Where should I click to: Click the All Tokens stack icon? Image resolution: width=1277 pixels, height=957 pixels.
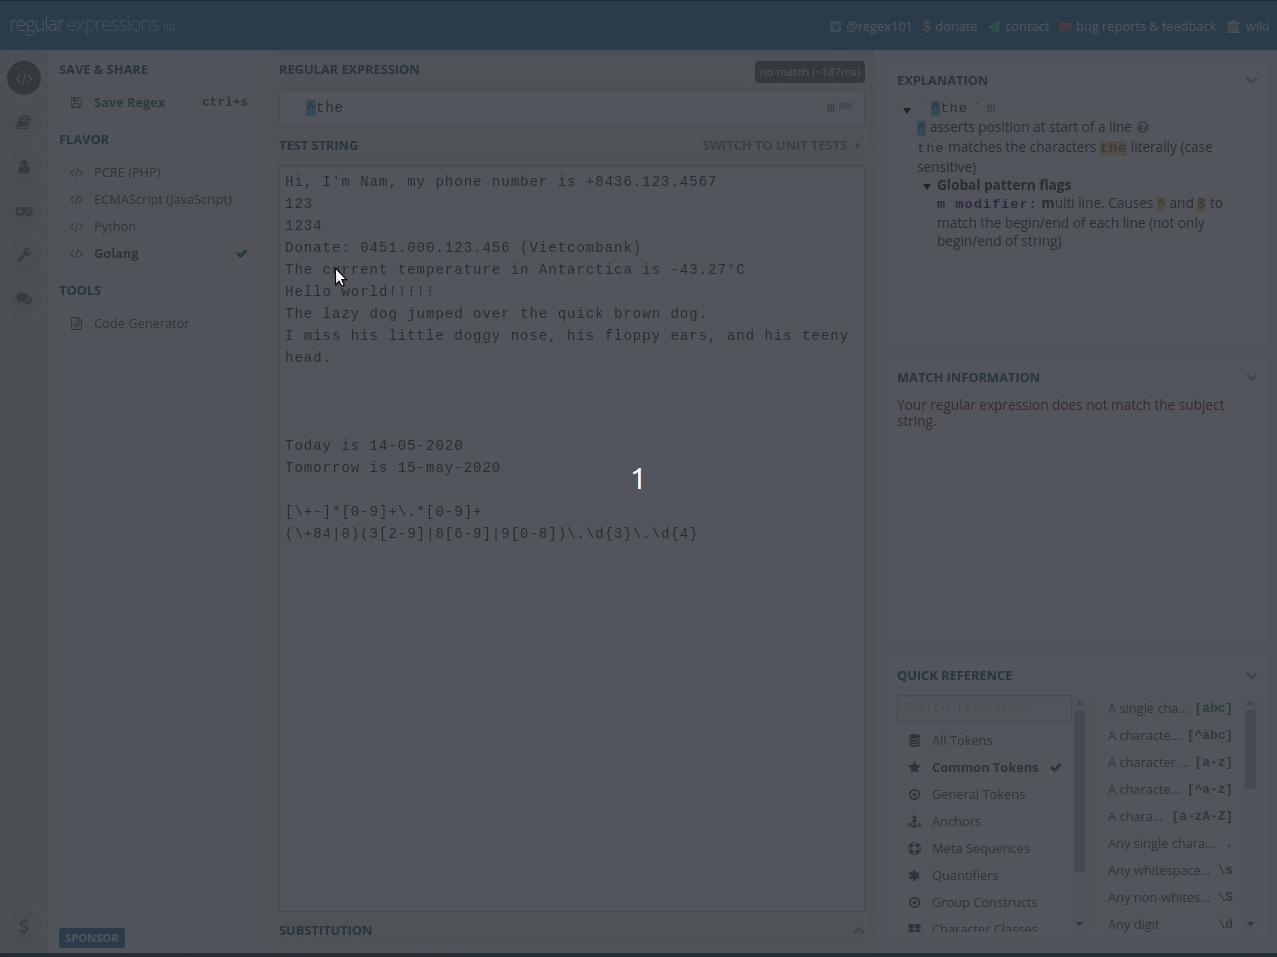click(914, 740)
